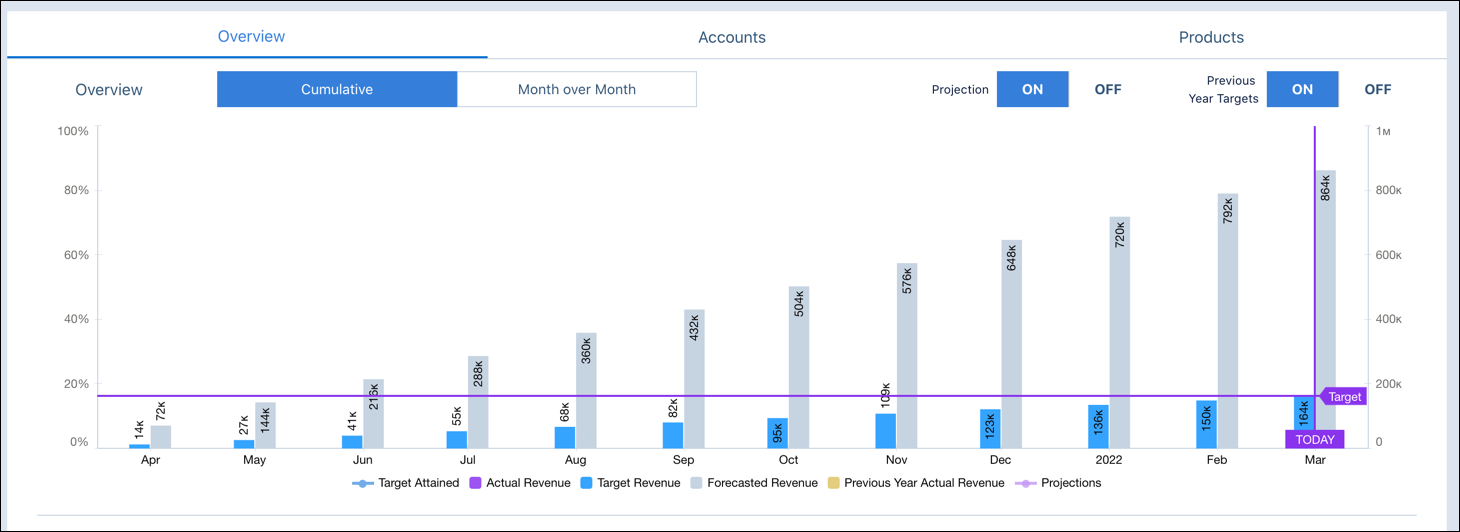Click the 504K forecasted bar for Oct

[799, 367]
